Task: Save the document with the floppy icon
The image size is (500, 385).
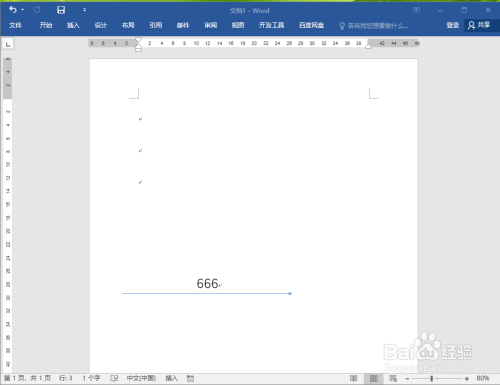Action: pyautogui.click(x=61, y=10)
